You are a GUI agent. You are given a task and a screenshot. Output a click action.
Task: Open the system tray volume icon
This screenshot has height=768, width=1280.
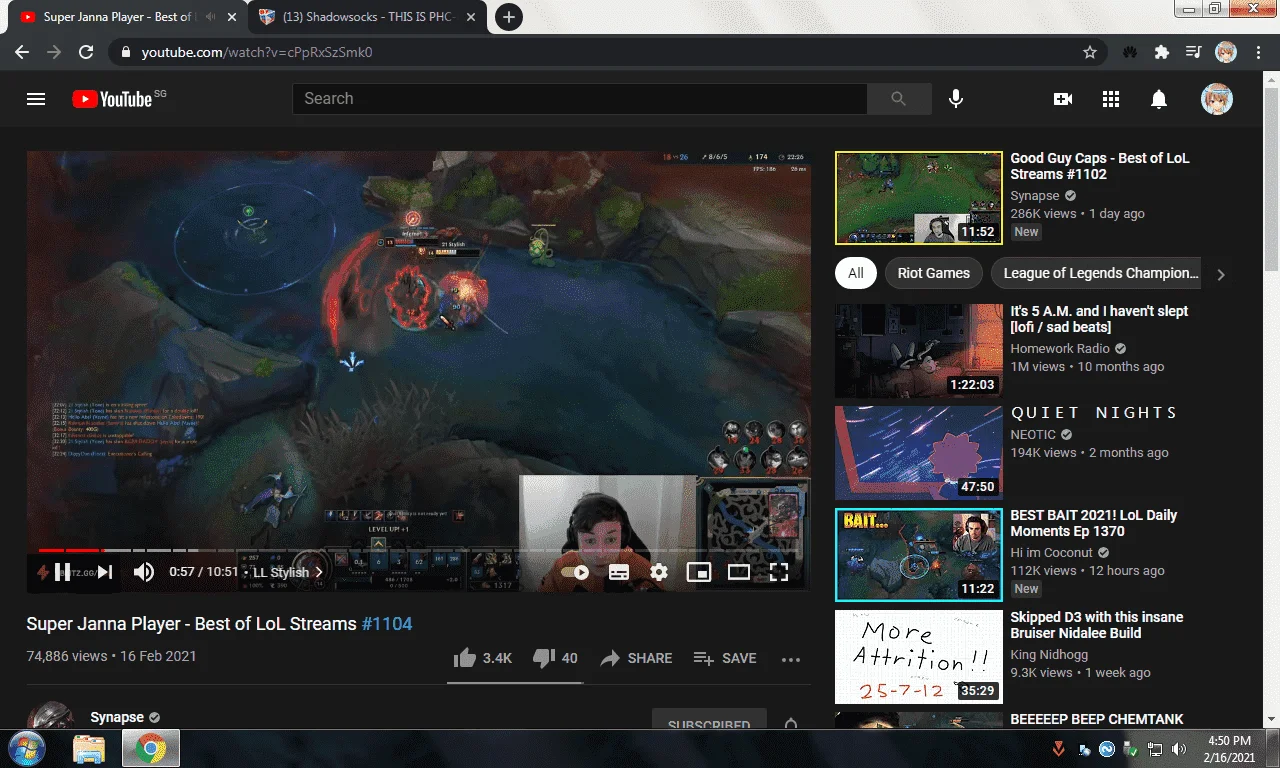[1179, 748]
